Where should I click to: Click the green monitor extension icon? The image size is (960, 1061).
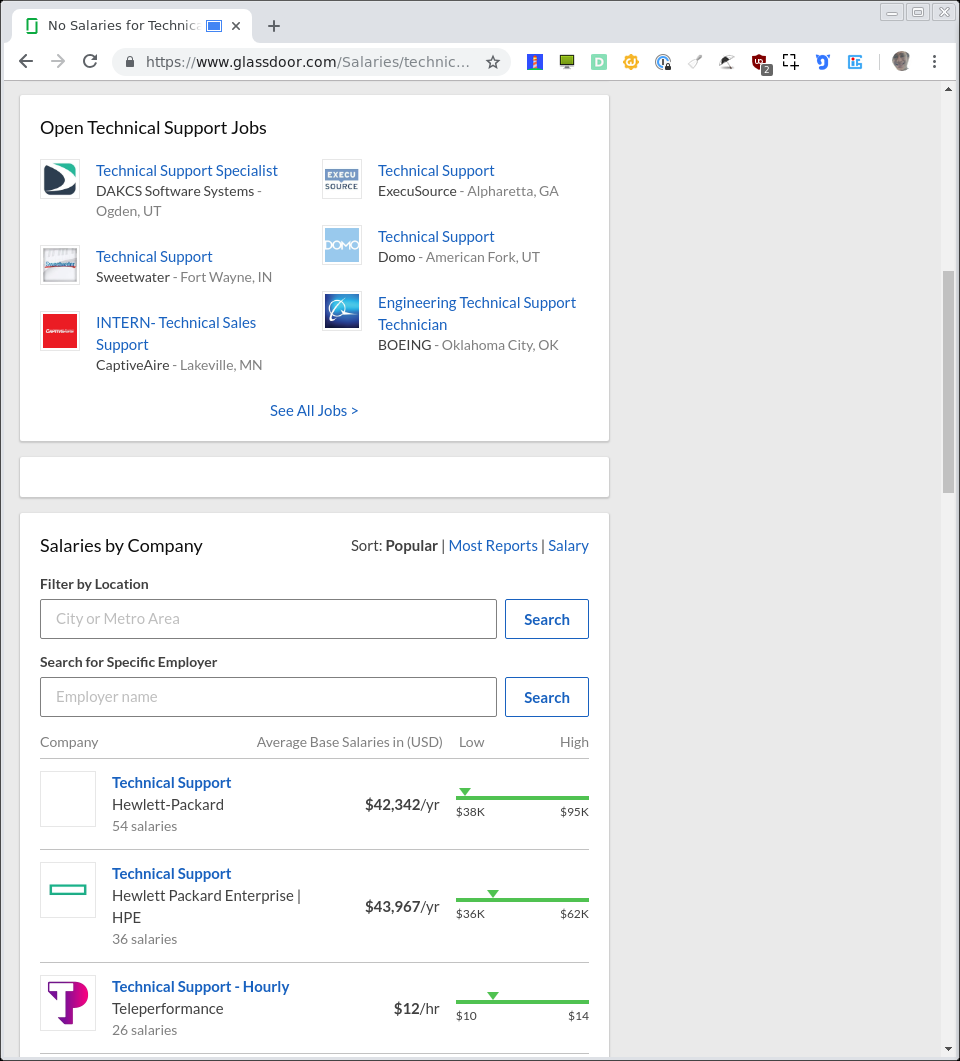567,62
